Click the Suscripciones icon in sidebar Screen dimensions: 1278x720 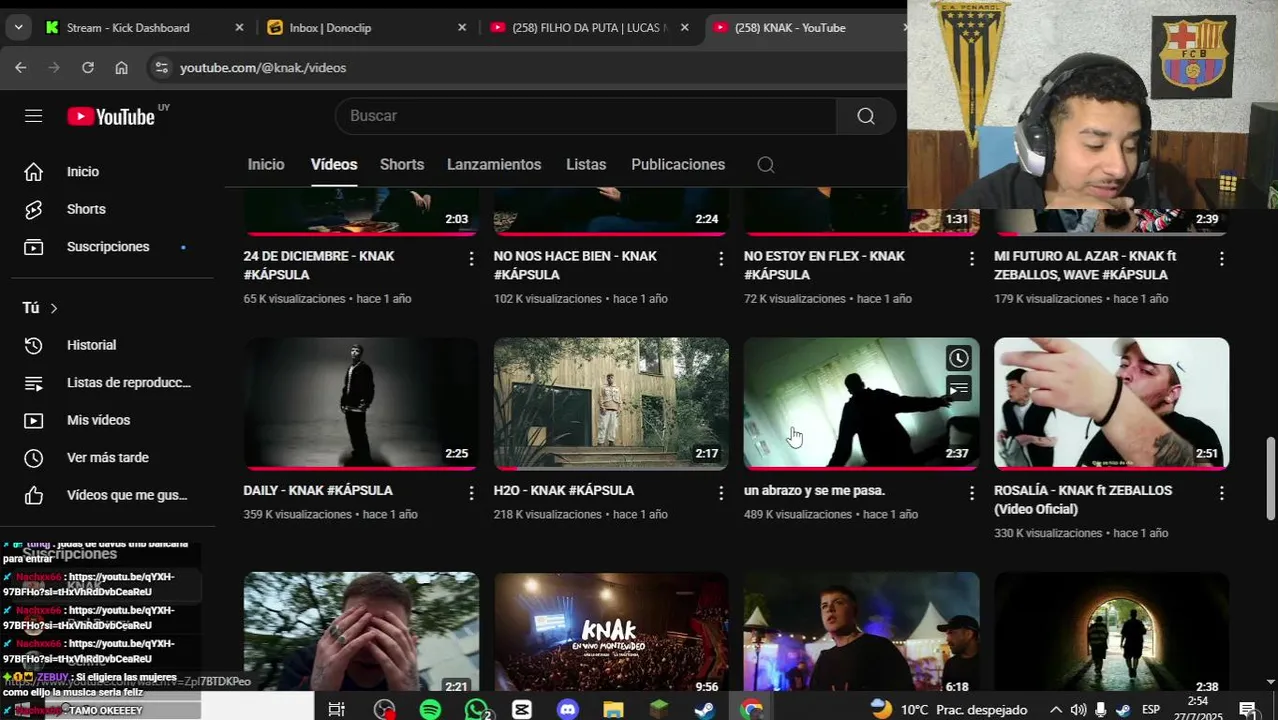34,247
